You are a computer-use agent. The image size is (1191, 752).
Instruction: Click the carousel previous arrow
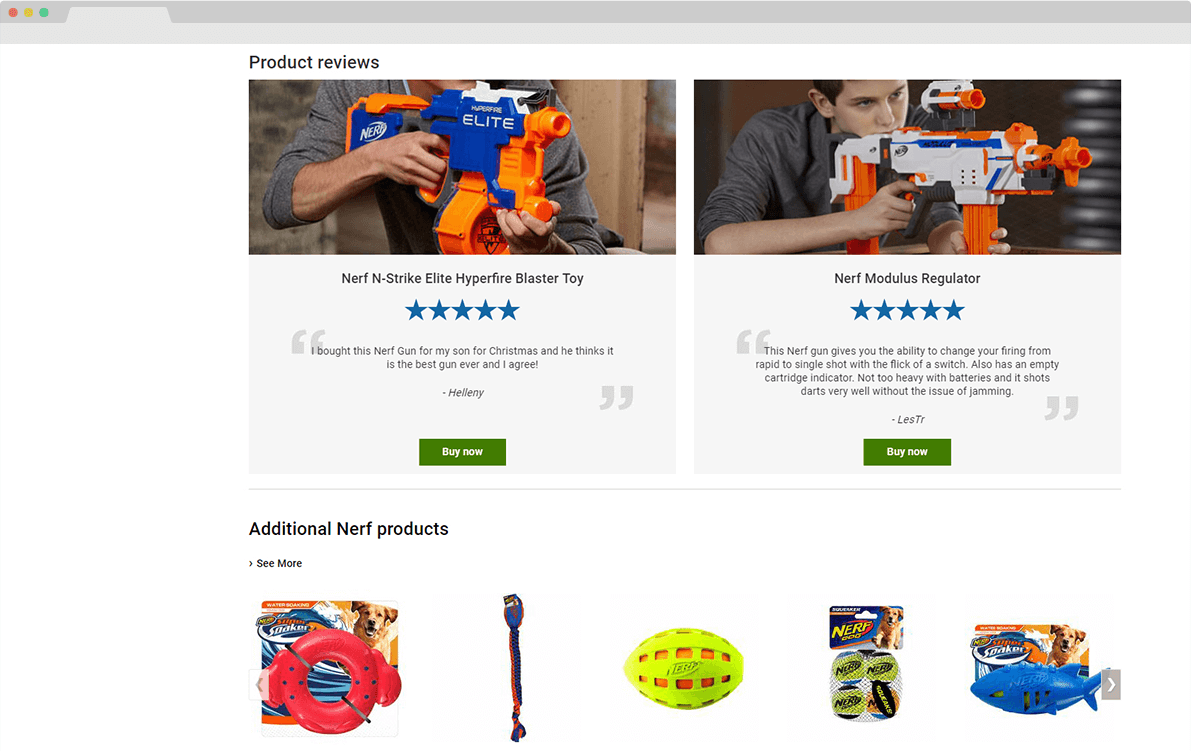(x=258, y=684)
